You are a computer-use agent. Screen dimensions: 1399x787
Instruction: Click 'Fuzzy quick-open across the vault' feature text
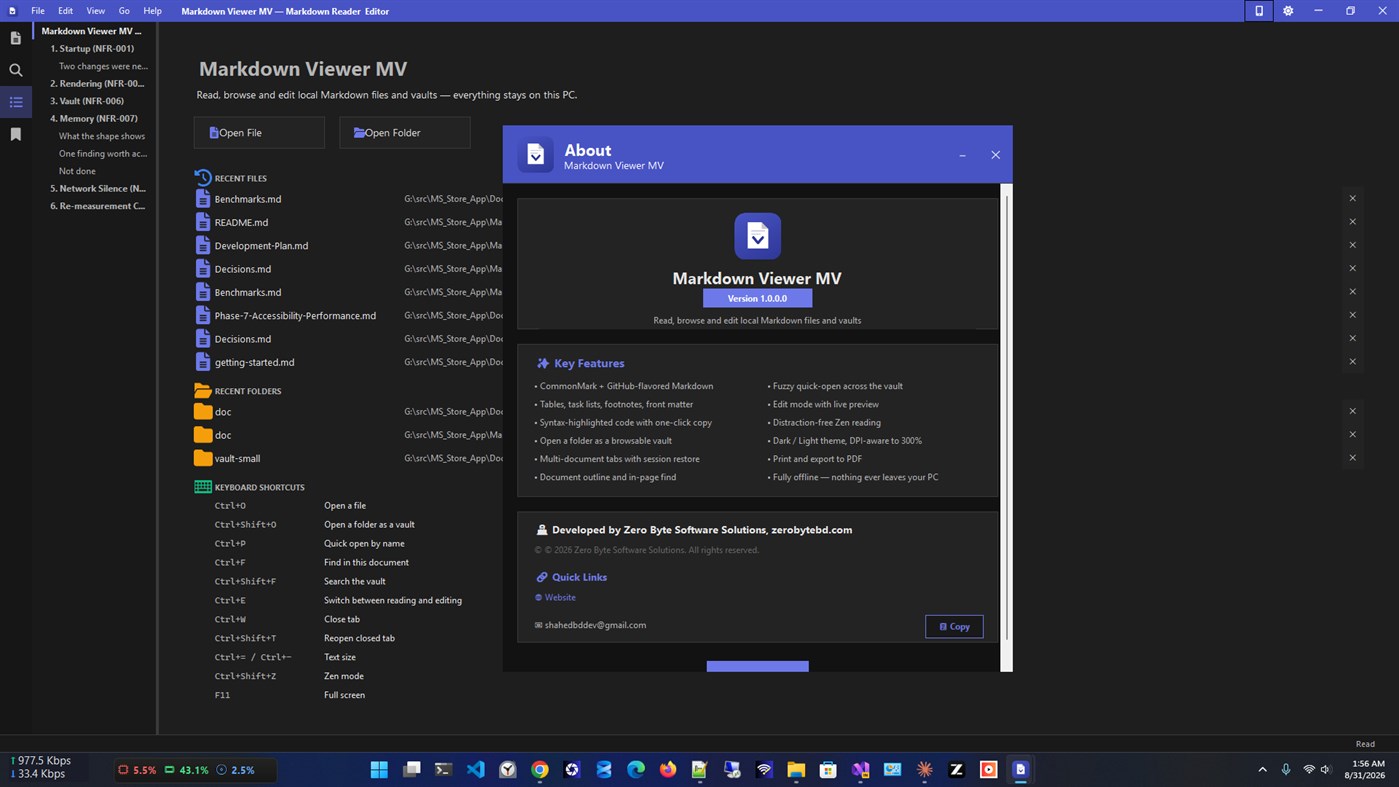click(x=838, y=386)
